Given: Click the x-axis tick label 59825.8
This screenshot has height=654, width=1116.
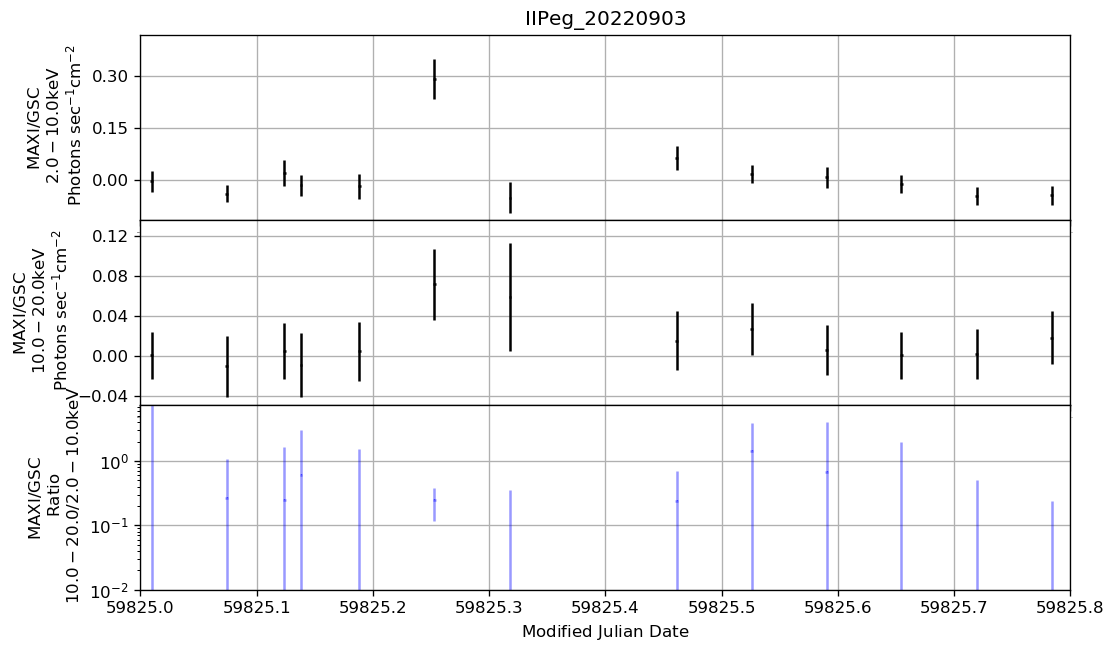Looking at the screenshot, I should coord(1070,608).
